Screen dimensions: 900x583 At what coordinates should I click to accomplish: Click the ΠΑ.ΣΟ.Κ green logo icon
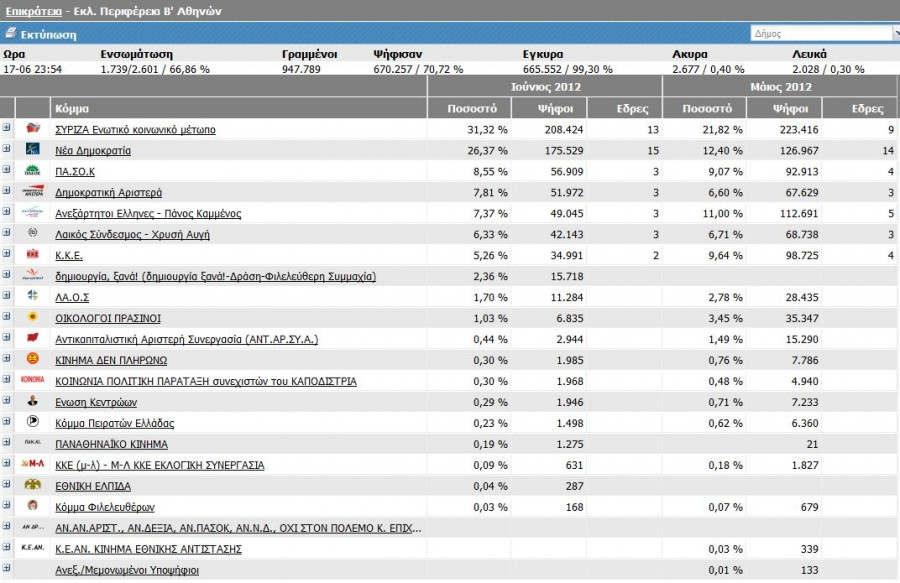click(33, 171)
